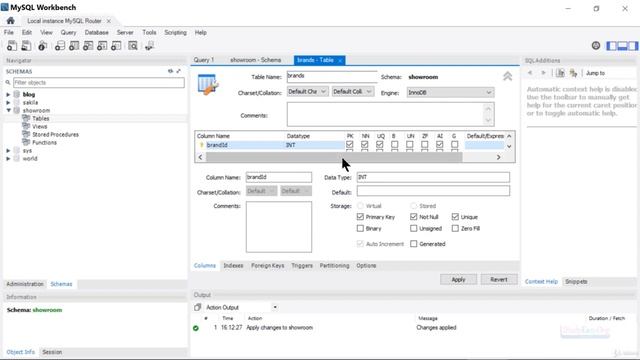Uncheck the Primary Key checkbox
Screen dimensions: 640x360
pyautogui.click(x=360, y=217)
